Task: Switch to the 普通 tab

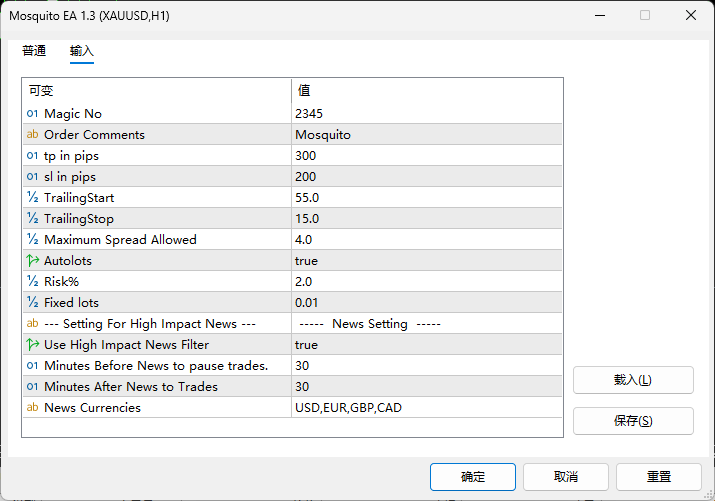Action: (x=34, y=51)
